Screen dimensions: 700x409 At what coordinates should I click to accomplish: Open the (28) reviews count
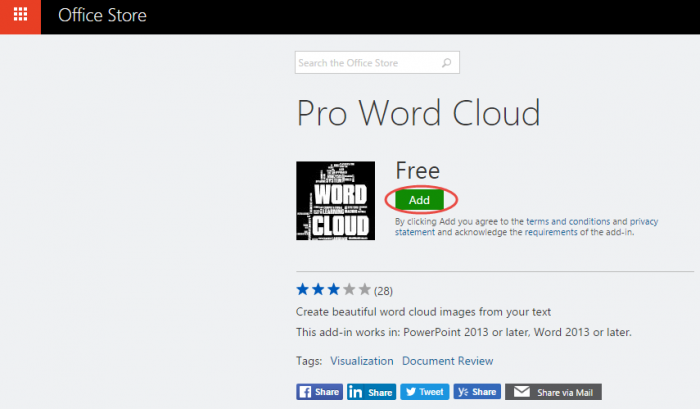(x=383, y=291)
